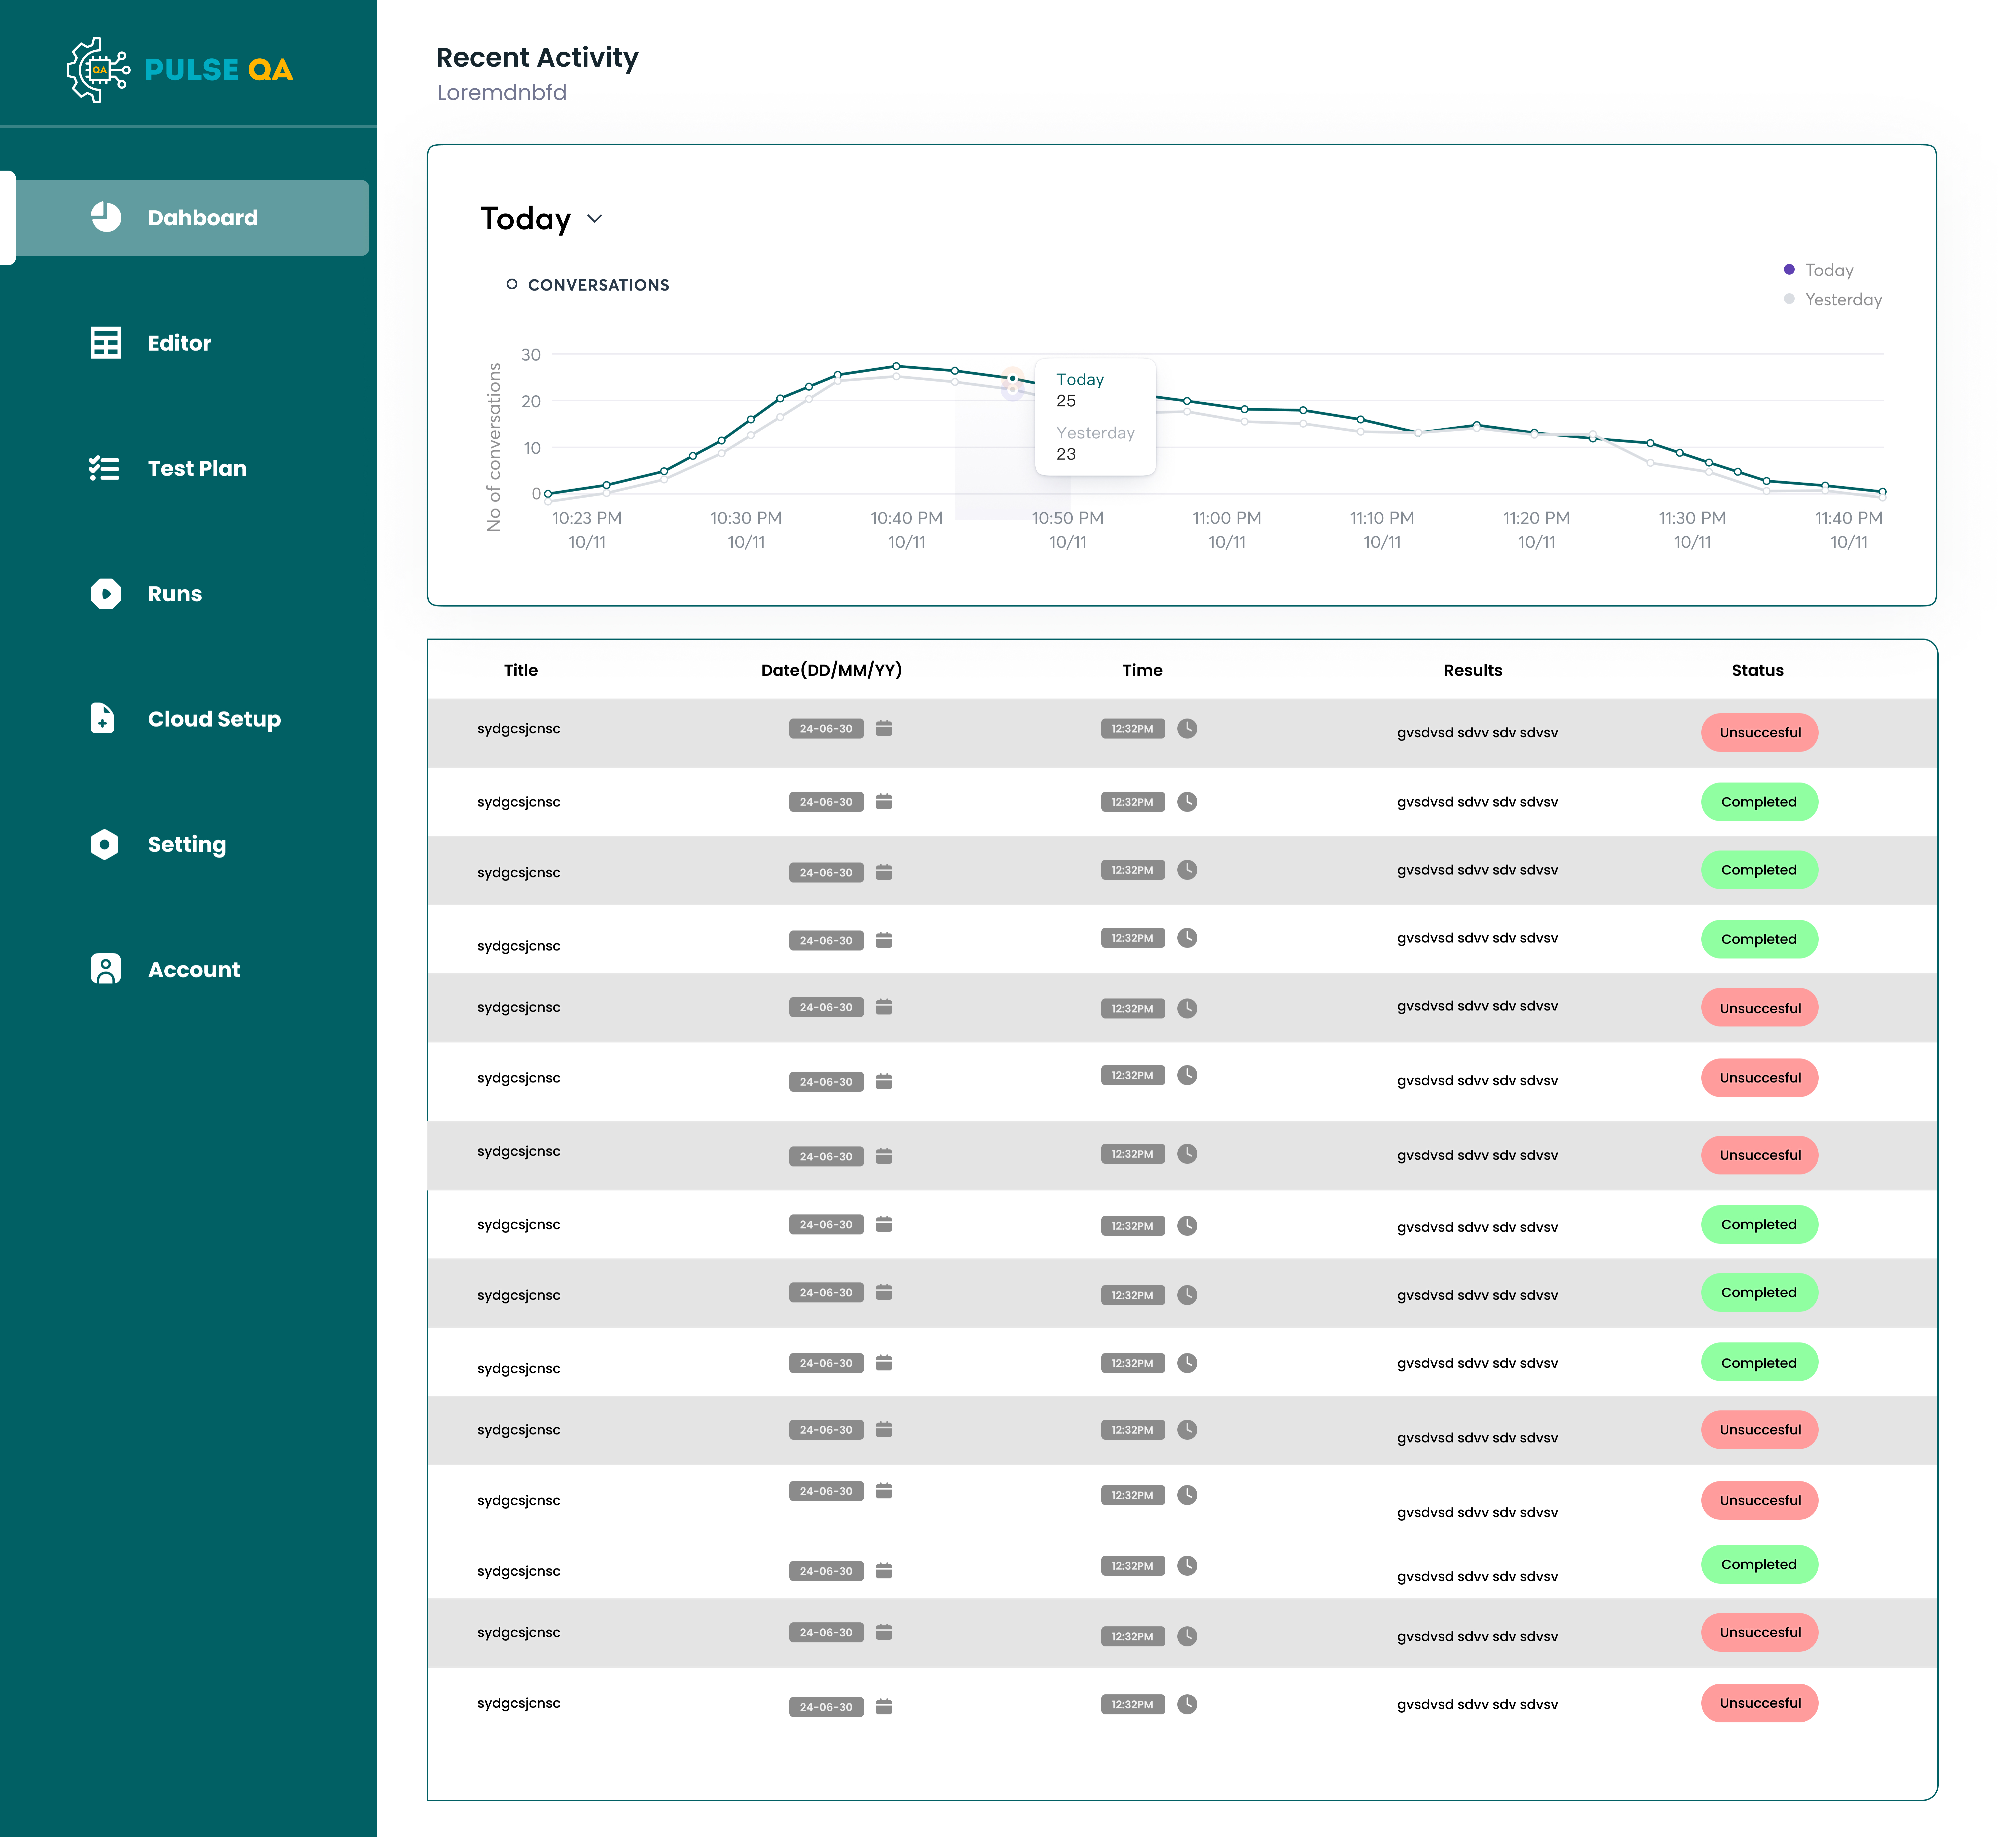This screenshot has height=1837, width=2016.
Task: Navigate to the Runs menu item
Action: coord(175,594)
